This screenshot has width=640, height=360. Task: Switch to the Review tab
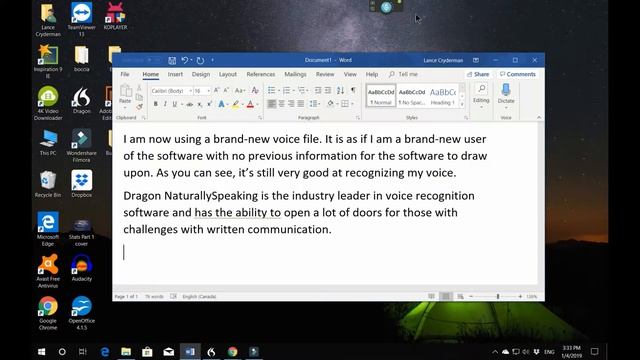click(x=325, y=74)
